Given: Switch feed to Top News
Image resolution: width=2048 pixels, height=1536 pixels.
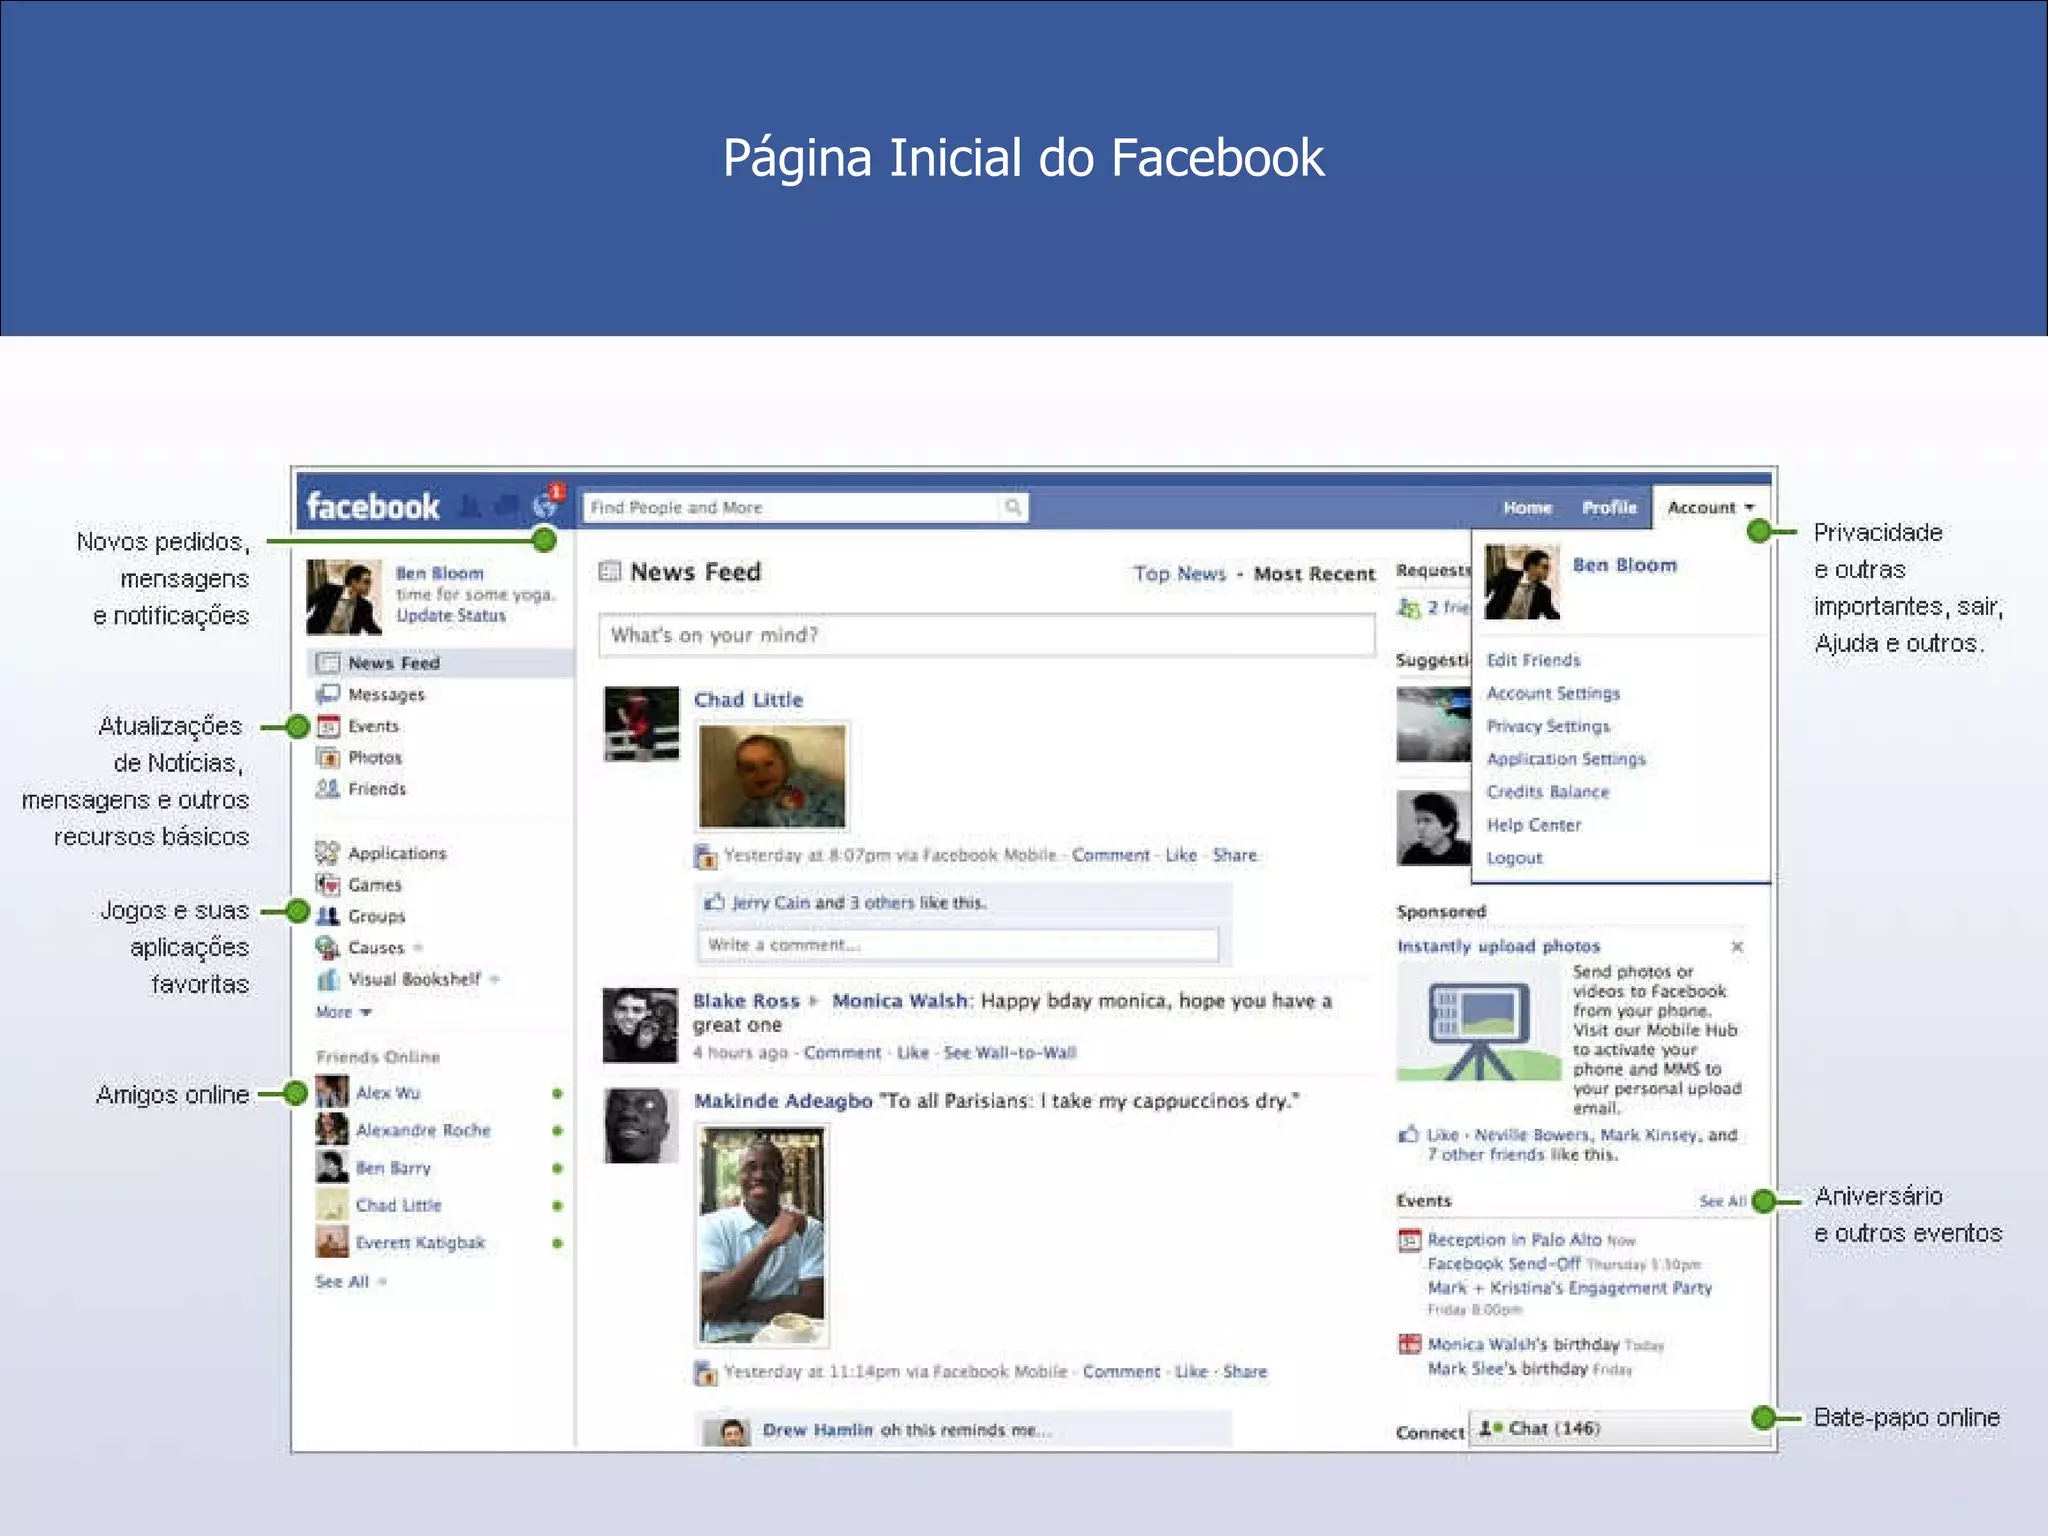Looking at the screenshot, I should point(1180,574).
